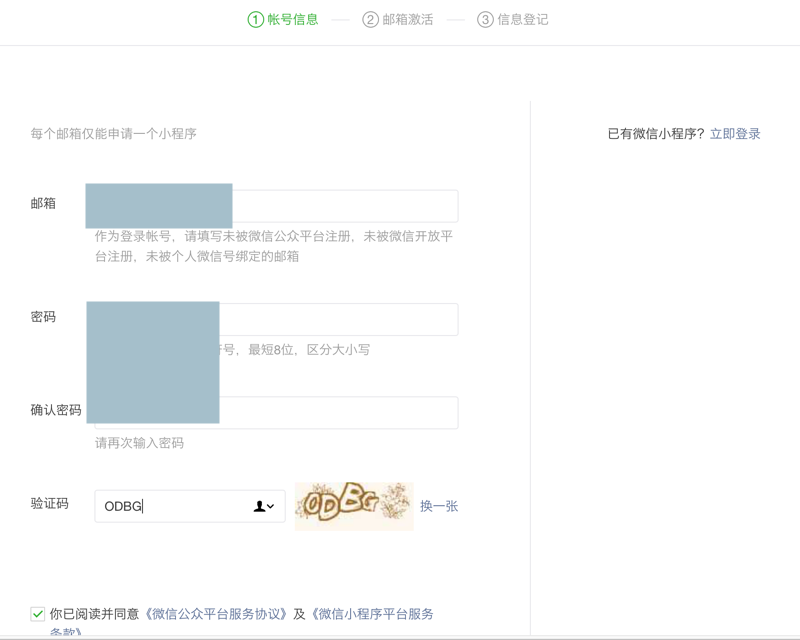
Task: Click the step 1 circle number icon
Action: click(255, 19)
